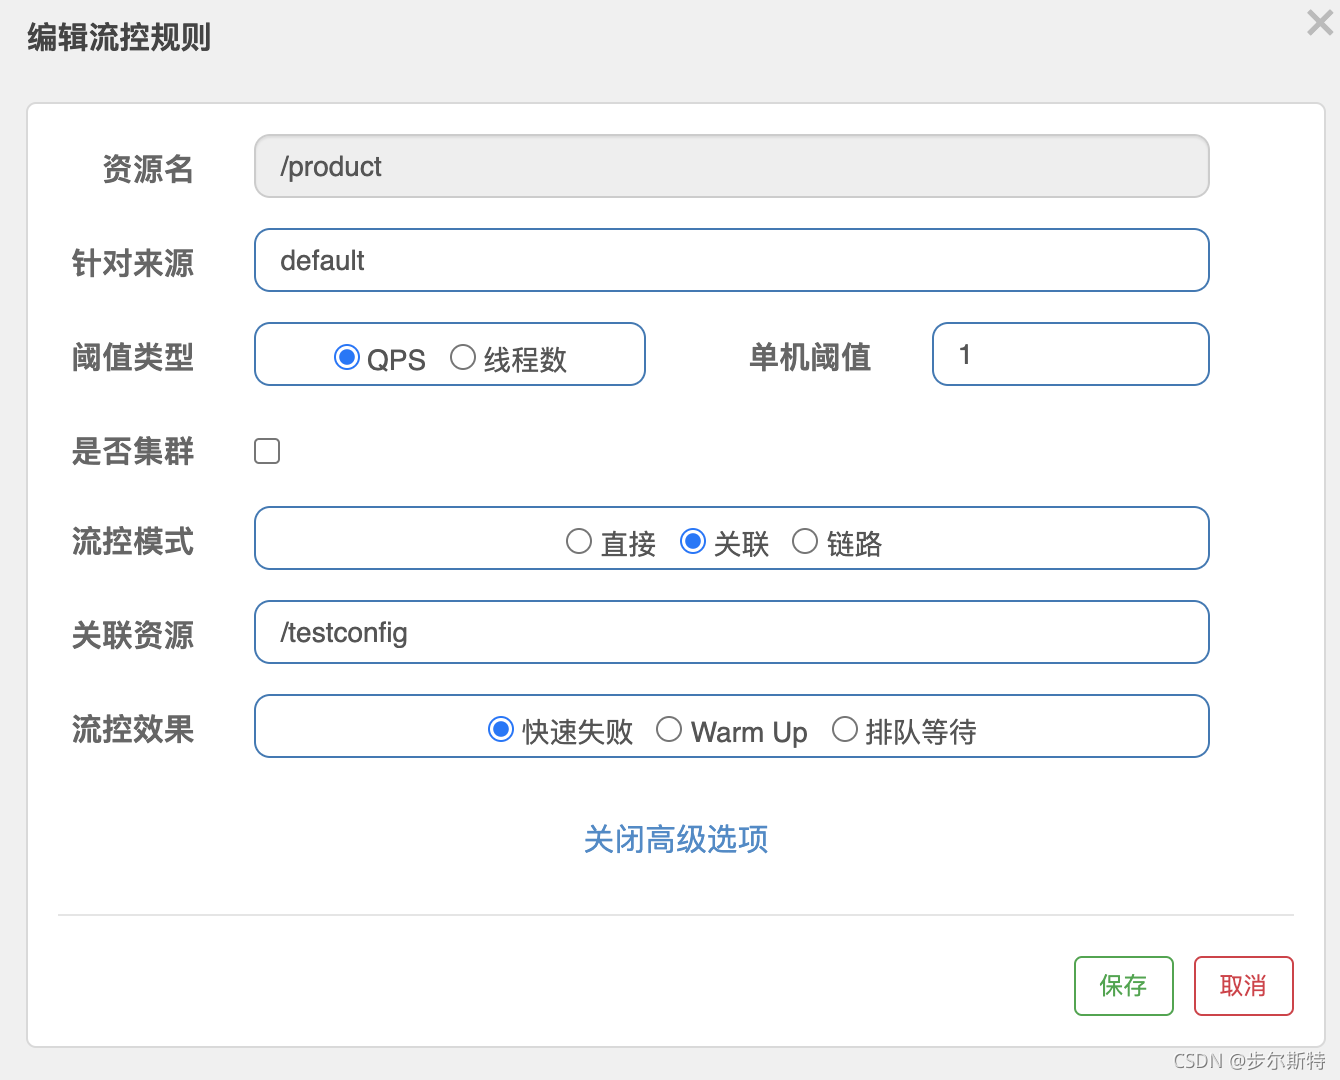The width and height of the screenshot is (1340, 1080).
Task: Close the edit flow rule dialog
Action: coord(1319,23)
